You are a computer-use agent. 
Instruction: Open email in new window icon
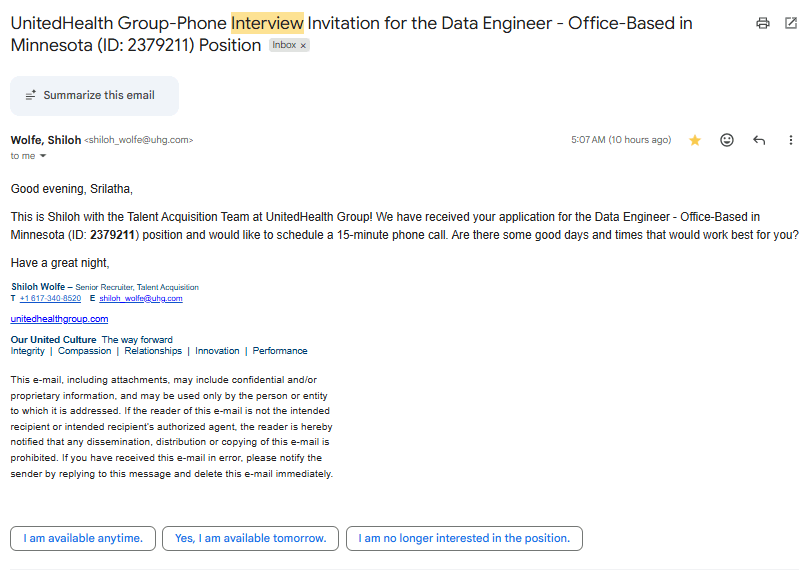(790, 23)
